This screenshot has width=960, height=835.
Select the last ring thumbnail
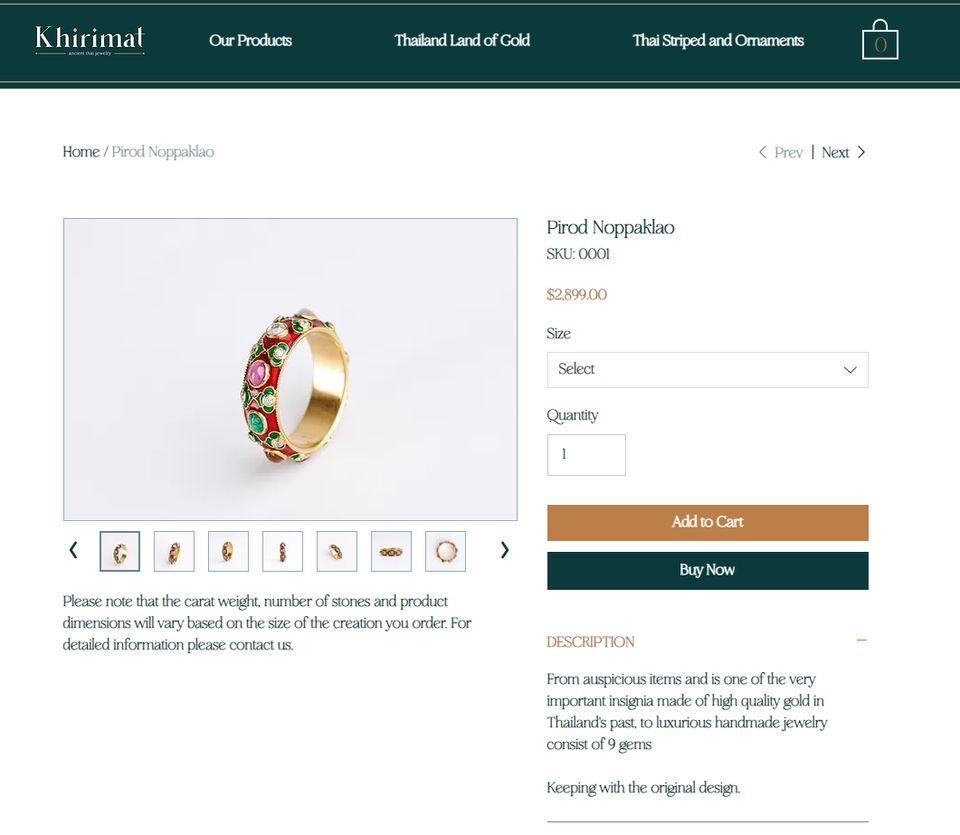point(445,551)
